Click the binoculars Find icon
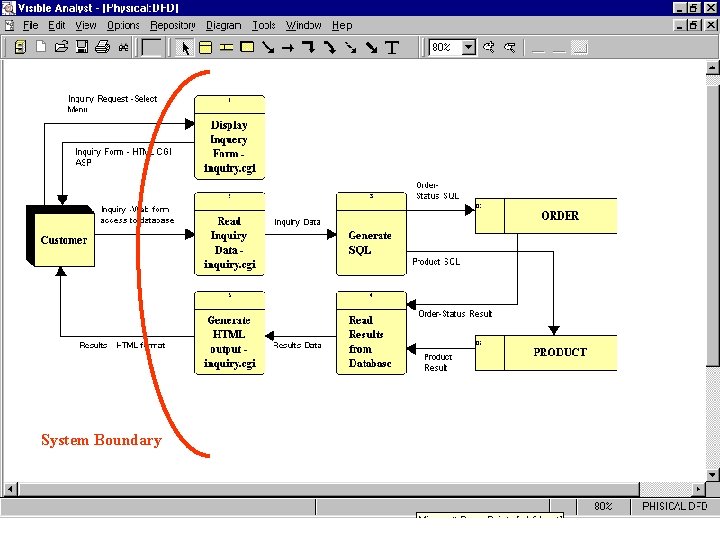 coord(123,47)
